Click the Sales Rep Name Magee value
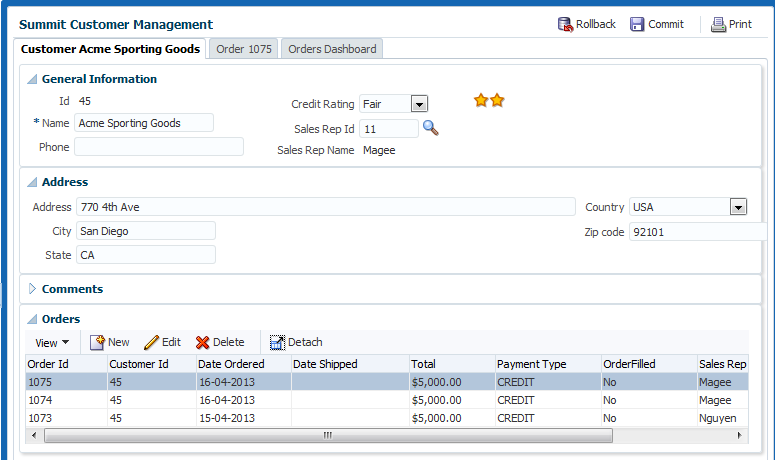775x460 pixels. [379, 150]
